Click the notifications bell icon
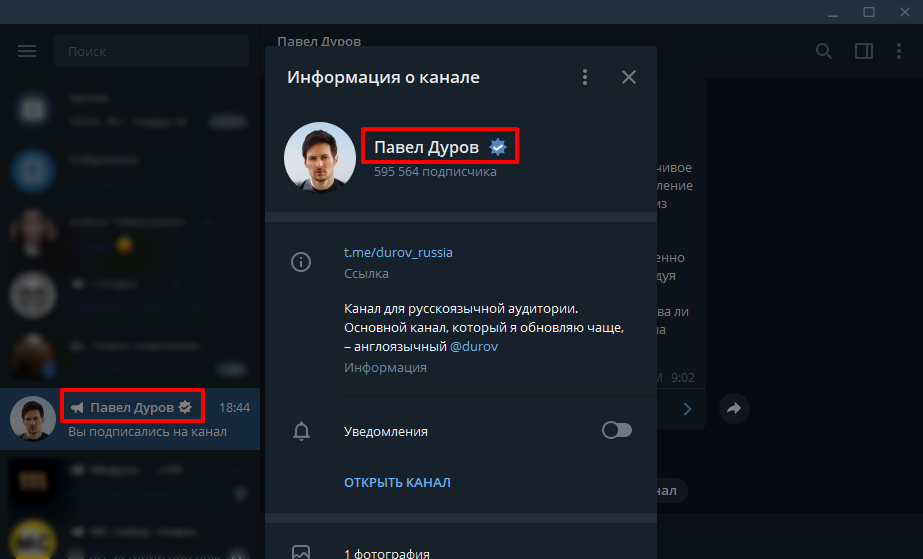The height and width of the screenshot is (559, 923). 300,432
